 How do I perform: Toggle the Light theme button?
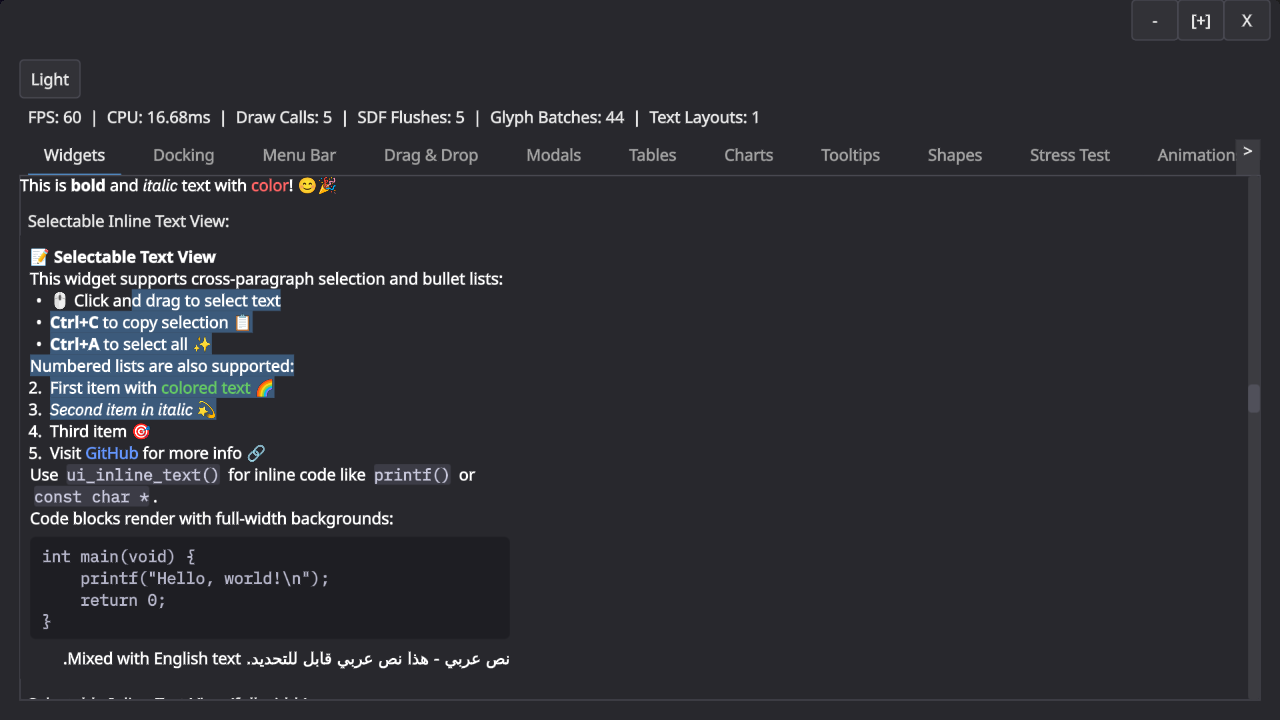point(49,79)
